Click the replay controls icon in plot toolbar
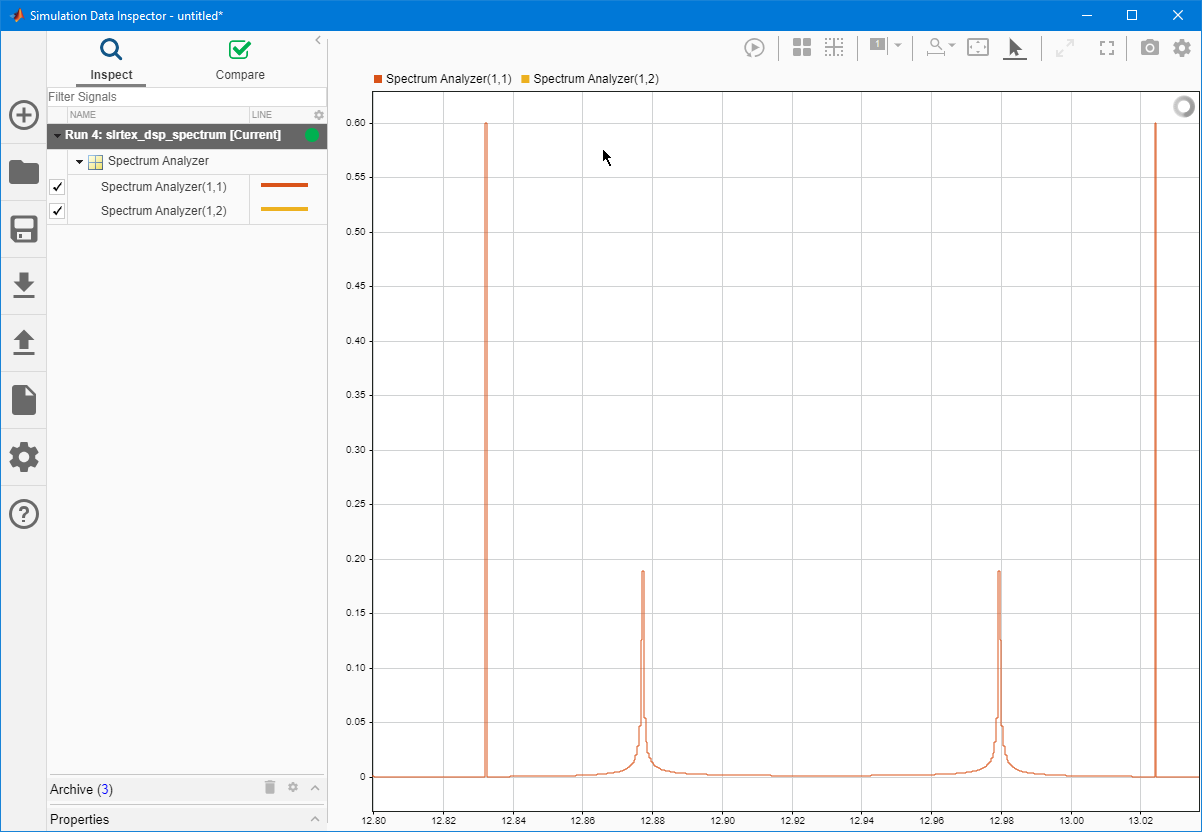1202x832 pixels. coord(754,47)
